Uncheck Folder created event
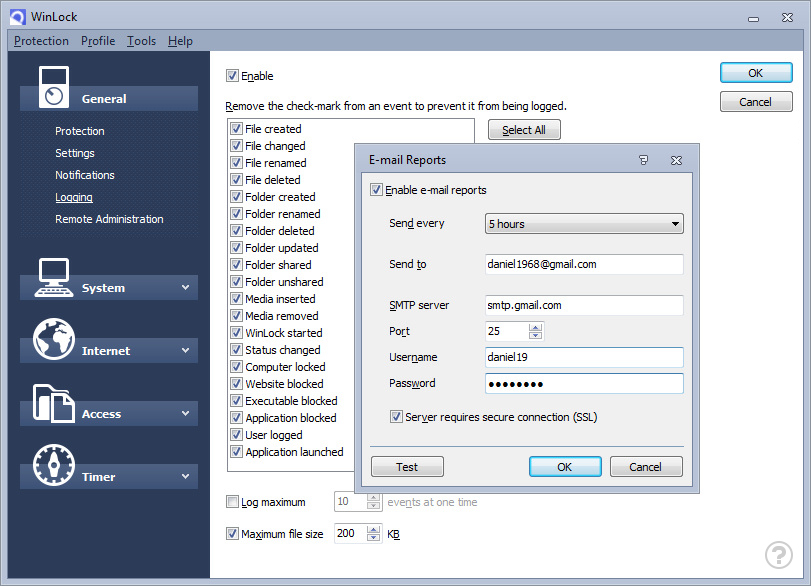The width and height of the screenshot is (811, 586). [x=236, y=197]
